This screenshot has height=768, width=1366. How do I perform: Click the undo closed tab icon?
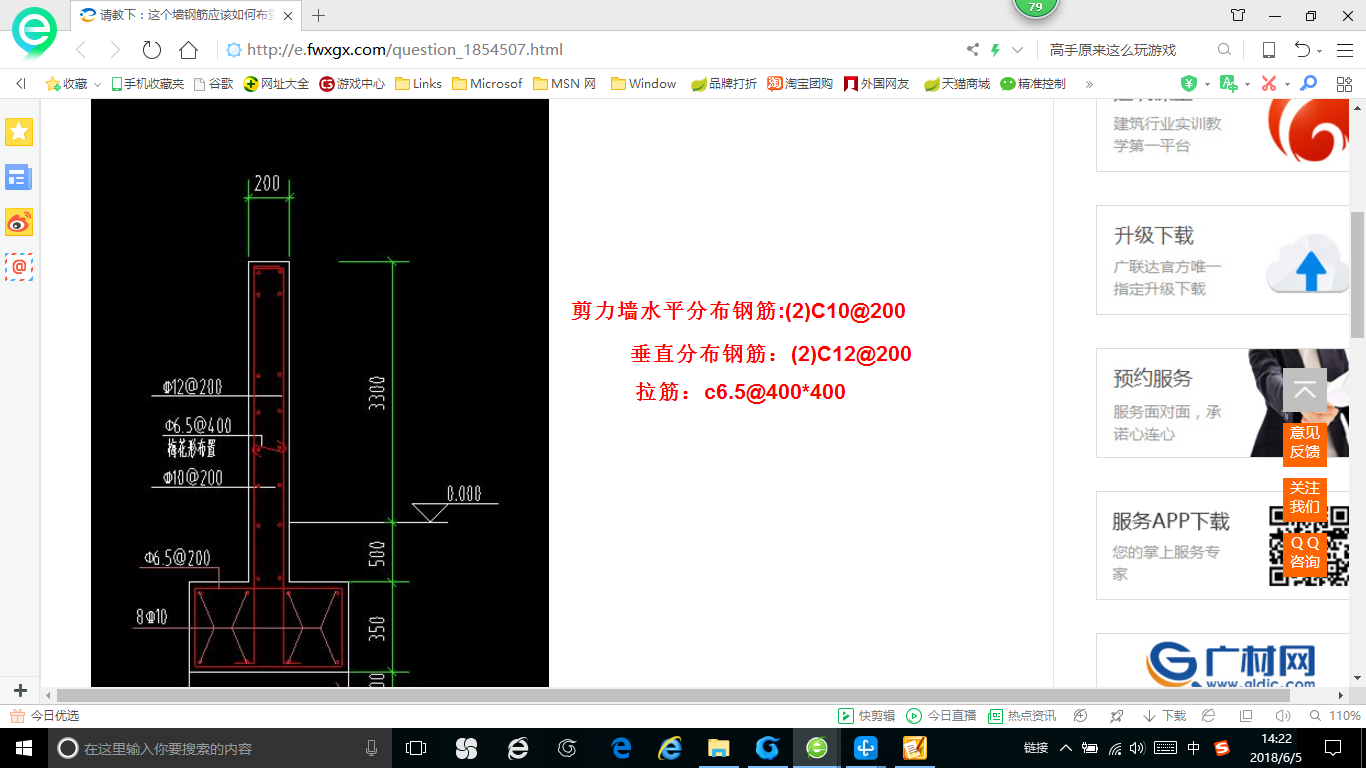(x=1302, y=50)
